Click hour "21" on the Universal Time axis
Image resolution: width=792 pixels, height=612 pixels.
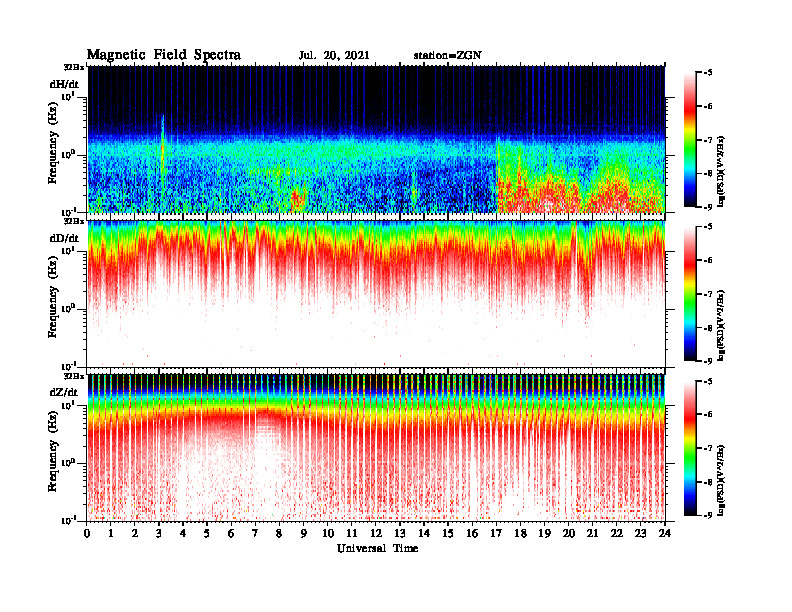tap(592, 533)
